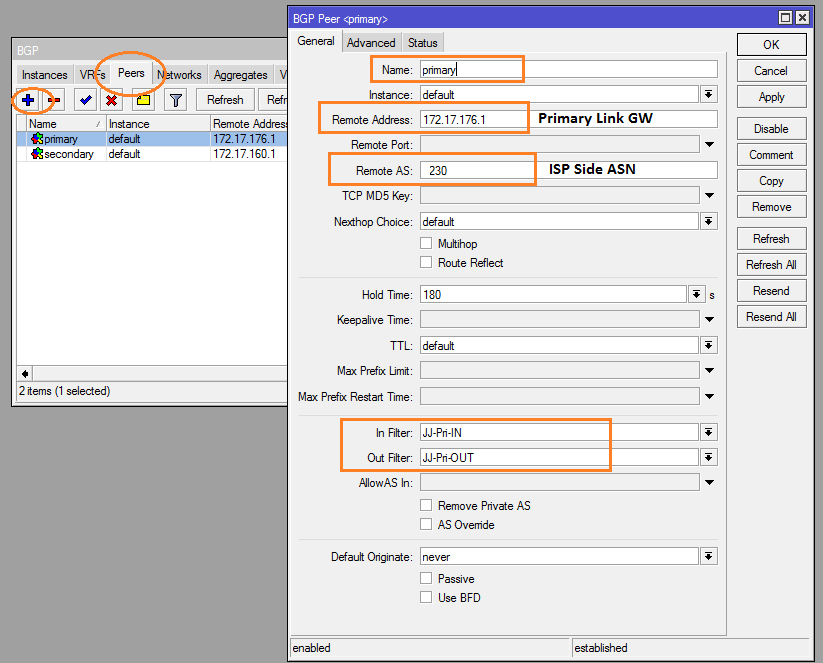Apply the BGP peer settings
The image size is (823, 663).
tap(771, 96)
